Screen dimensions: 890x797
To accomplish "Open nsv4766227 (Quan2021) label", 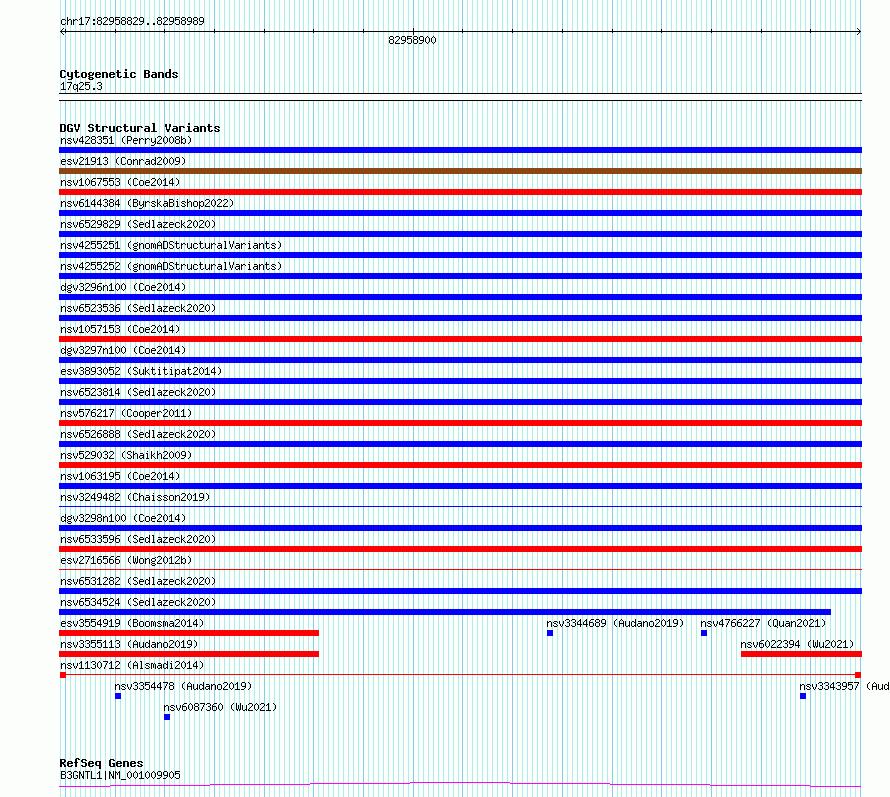I will [x=763, y=623].
